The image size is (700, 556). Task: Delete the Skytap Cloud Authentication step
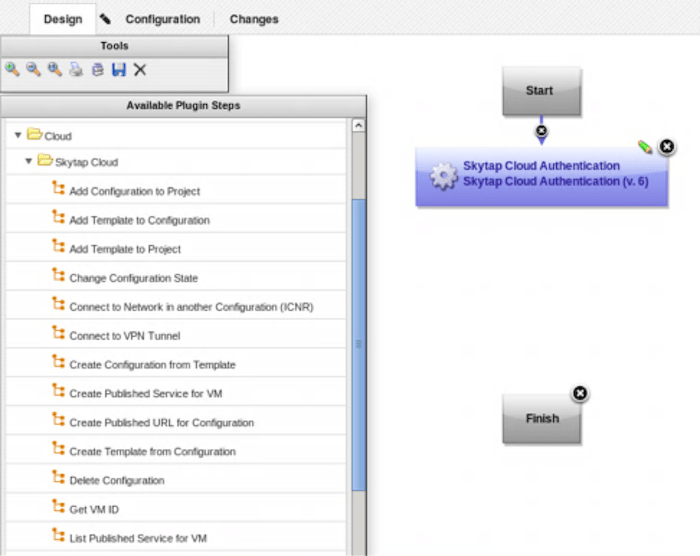pyautogui.click(x=667, y=146)
